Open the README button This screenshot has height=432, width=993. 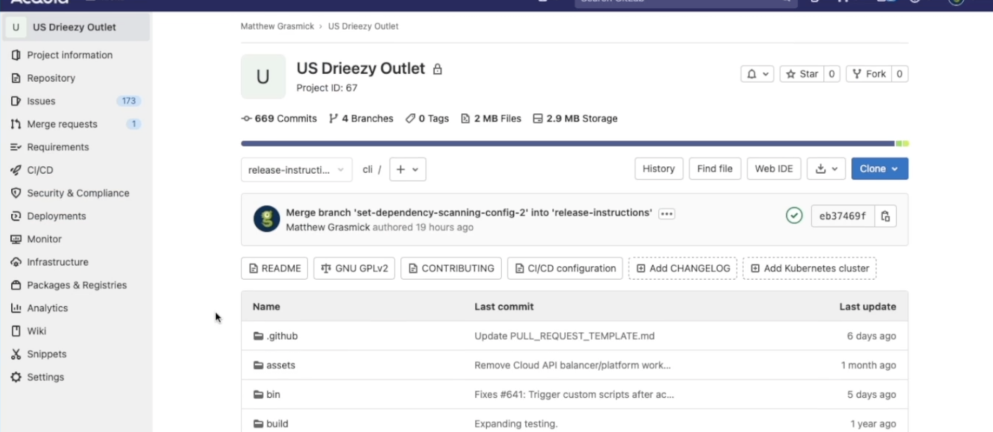click(x=274, y=269)
